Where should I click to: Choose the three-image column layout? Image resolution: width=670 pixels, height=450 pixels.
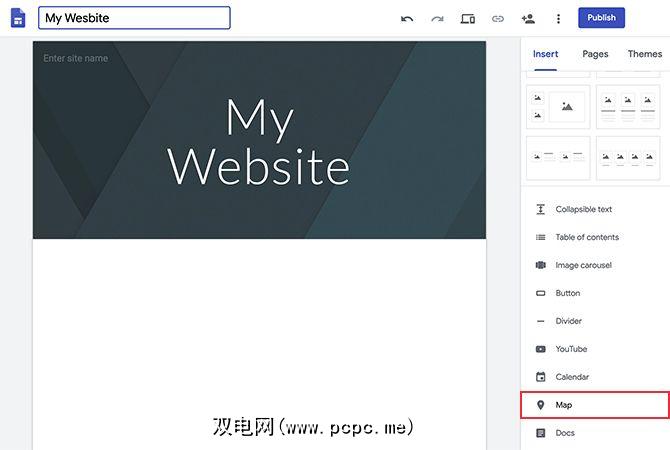point(628,107)
